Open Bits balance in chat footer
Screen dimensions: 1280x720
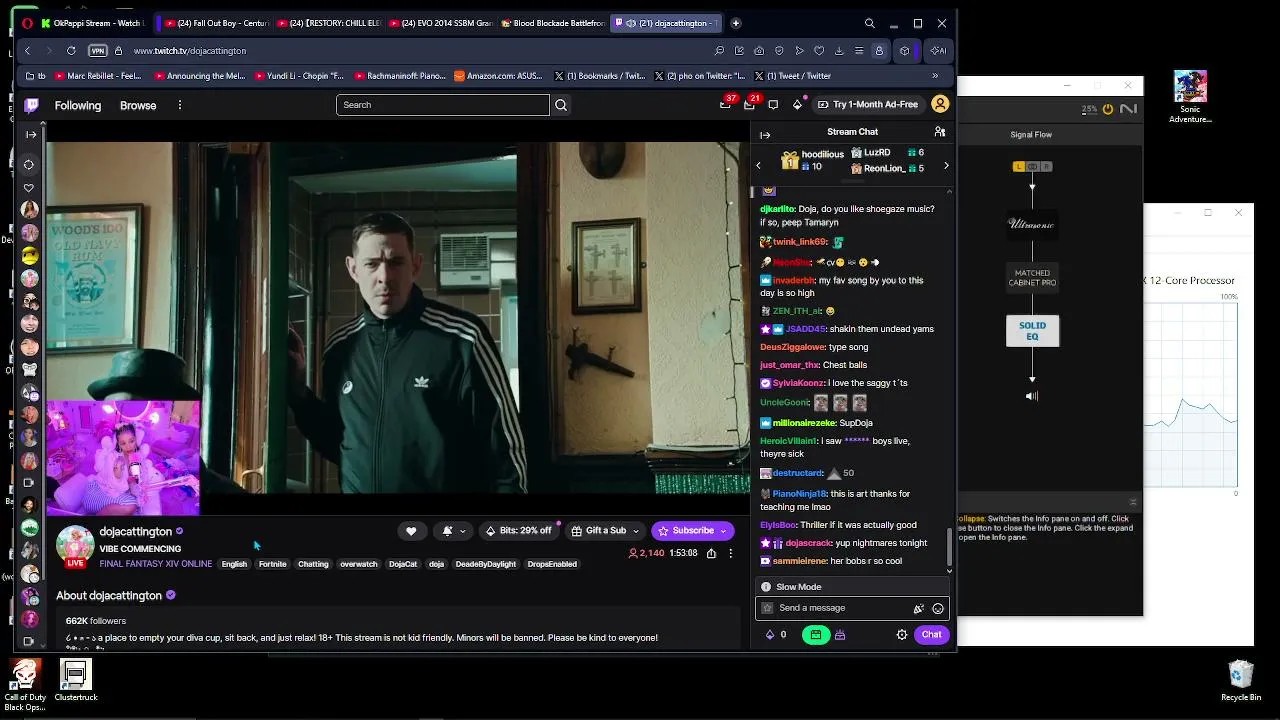click(x=776, y=635)
